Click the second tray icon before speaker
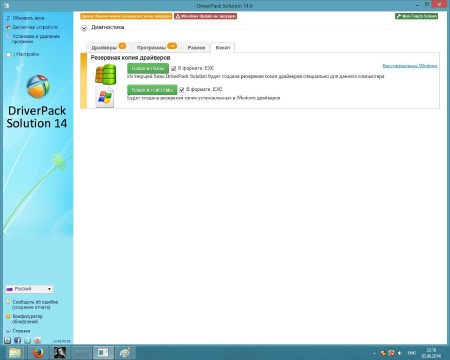This screenshot has height=360, width=450. (x=391, y=353)
